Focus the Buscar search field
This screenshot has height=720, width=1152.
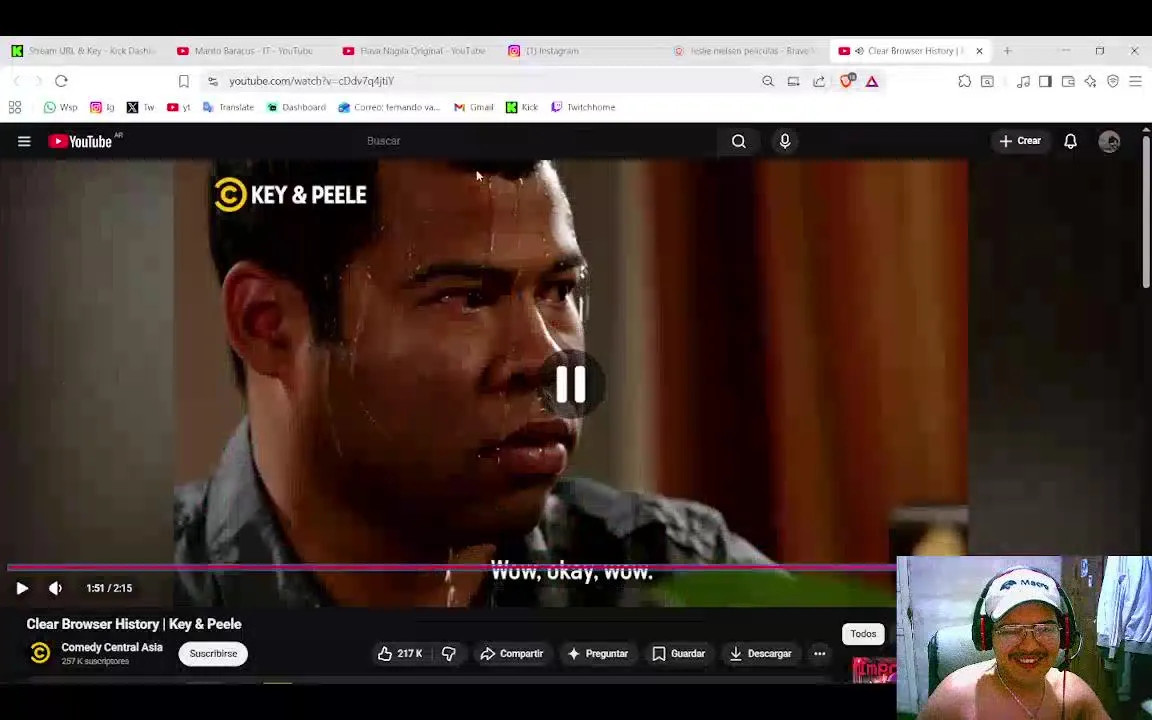point(540,141)
